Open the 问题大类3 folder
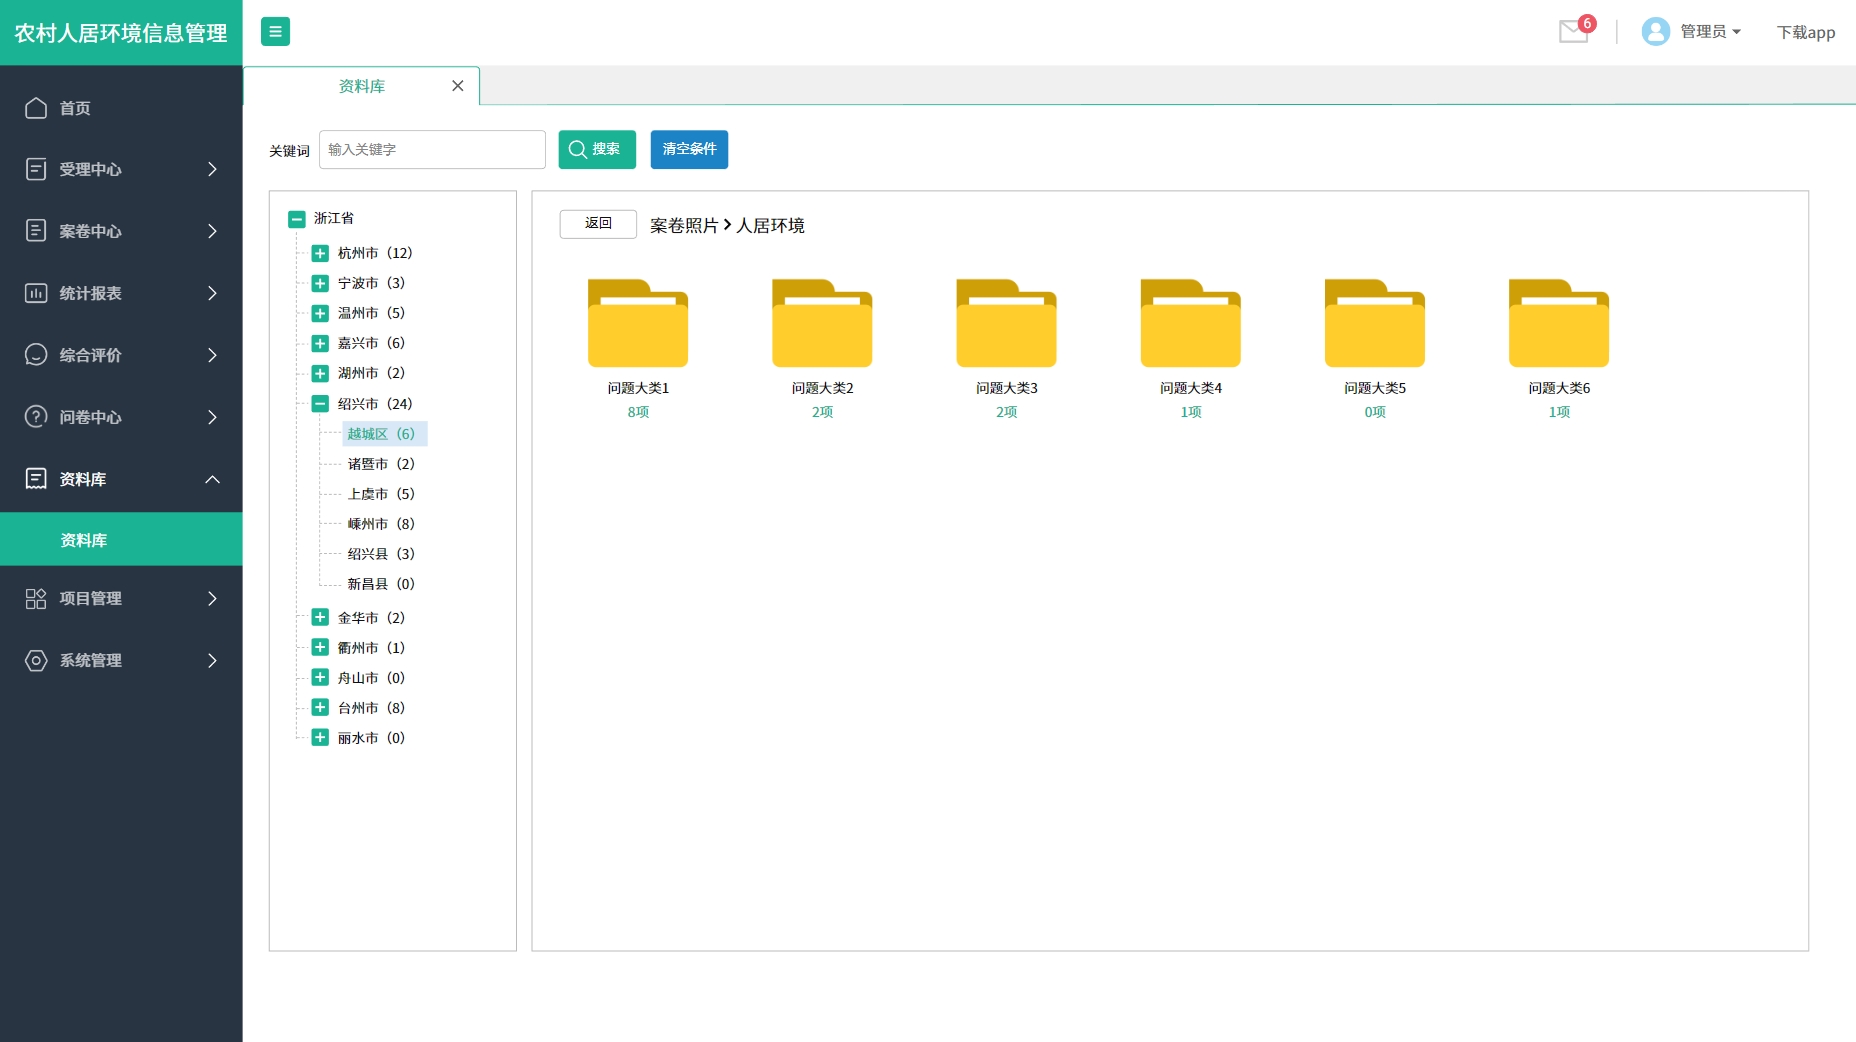 1006,323
